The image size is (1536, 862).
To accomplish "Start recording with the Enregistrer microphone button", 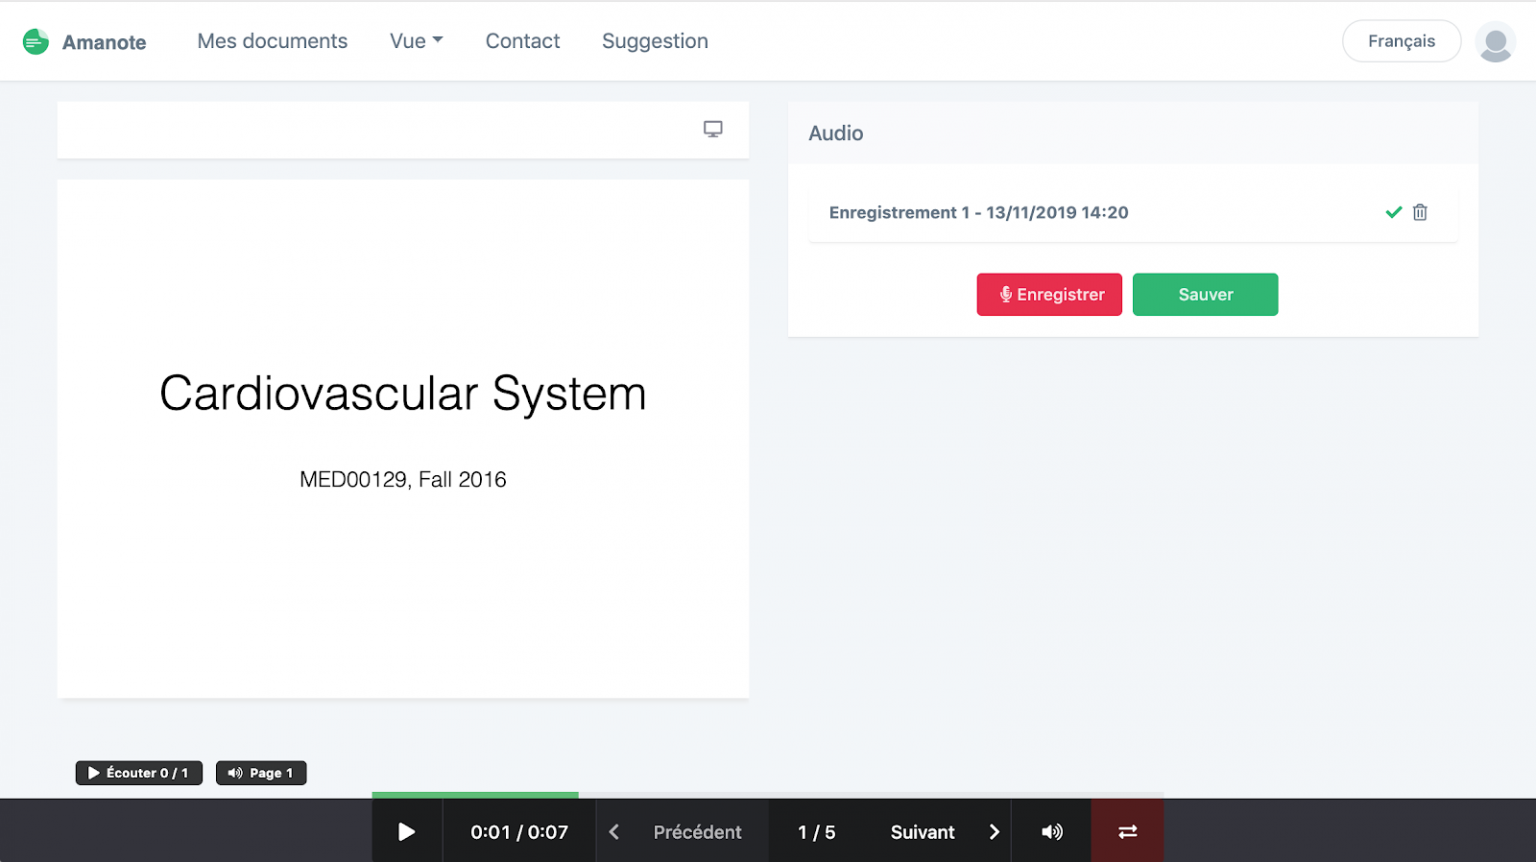I will coord(1049,294).
